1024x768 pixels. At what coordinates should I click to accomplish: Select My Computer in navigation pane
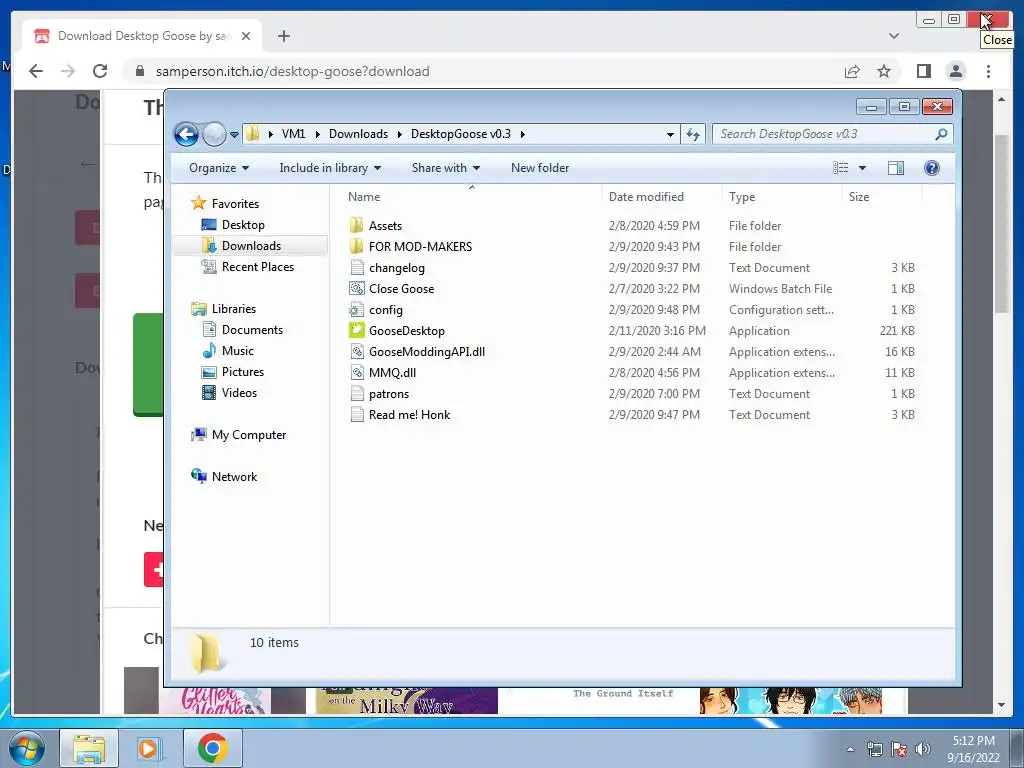point(248,435)
